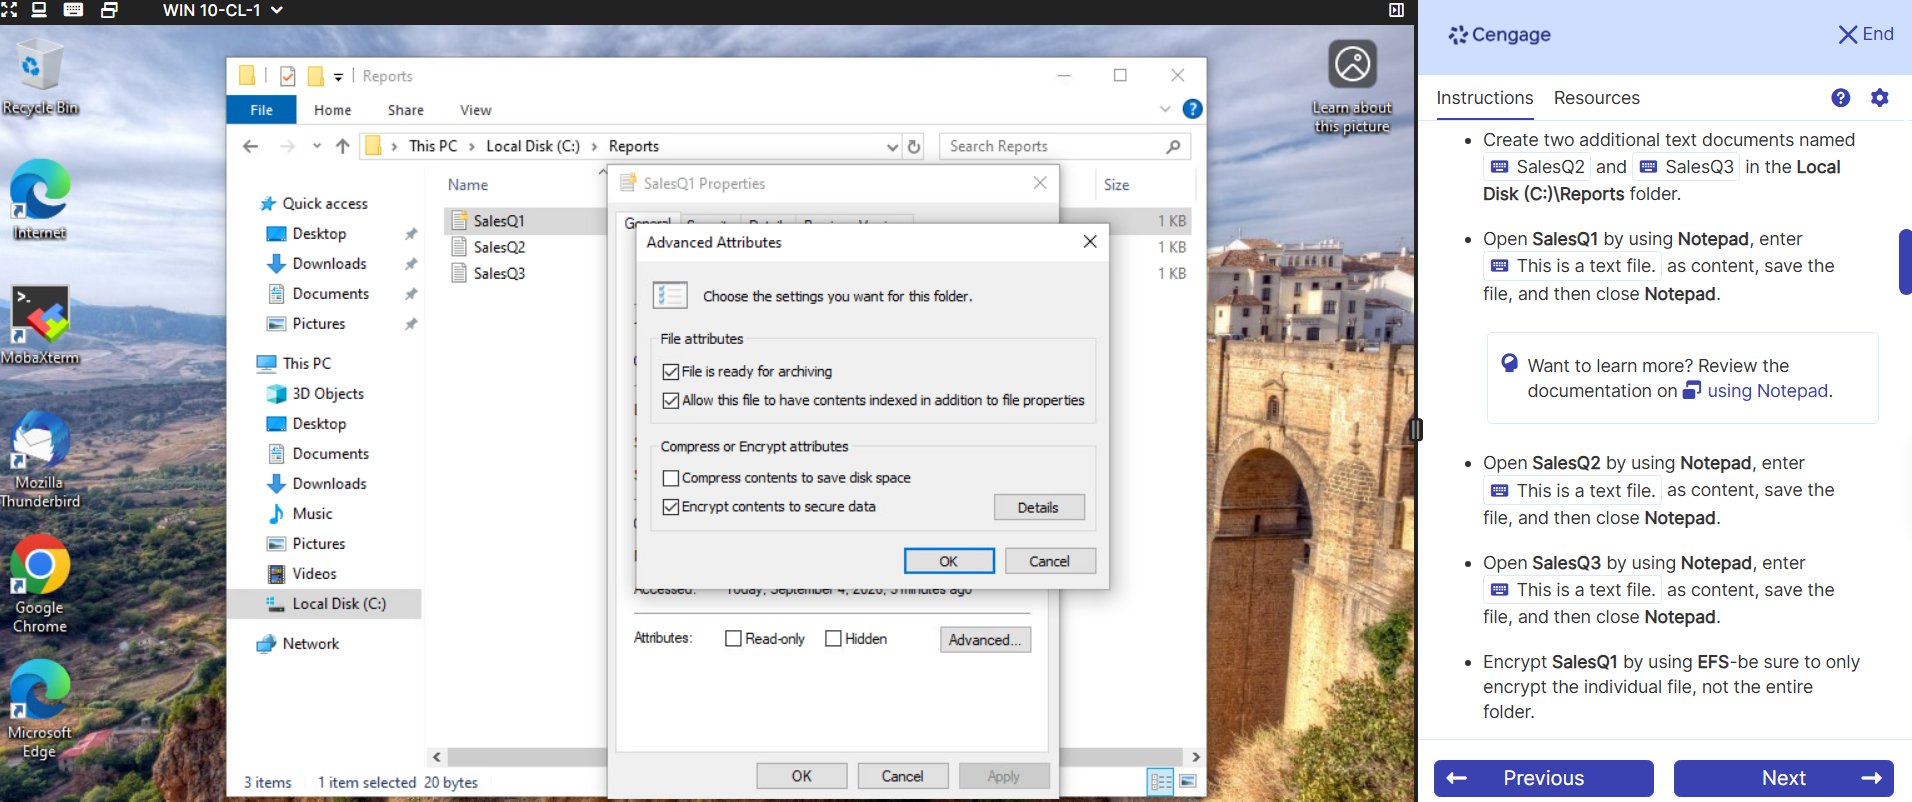Go back using the Explorer back arrow
This screenshot has height=802, width=1912.
[250, 146]
